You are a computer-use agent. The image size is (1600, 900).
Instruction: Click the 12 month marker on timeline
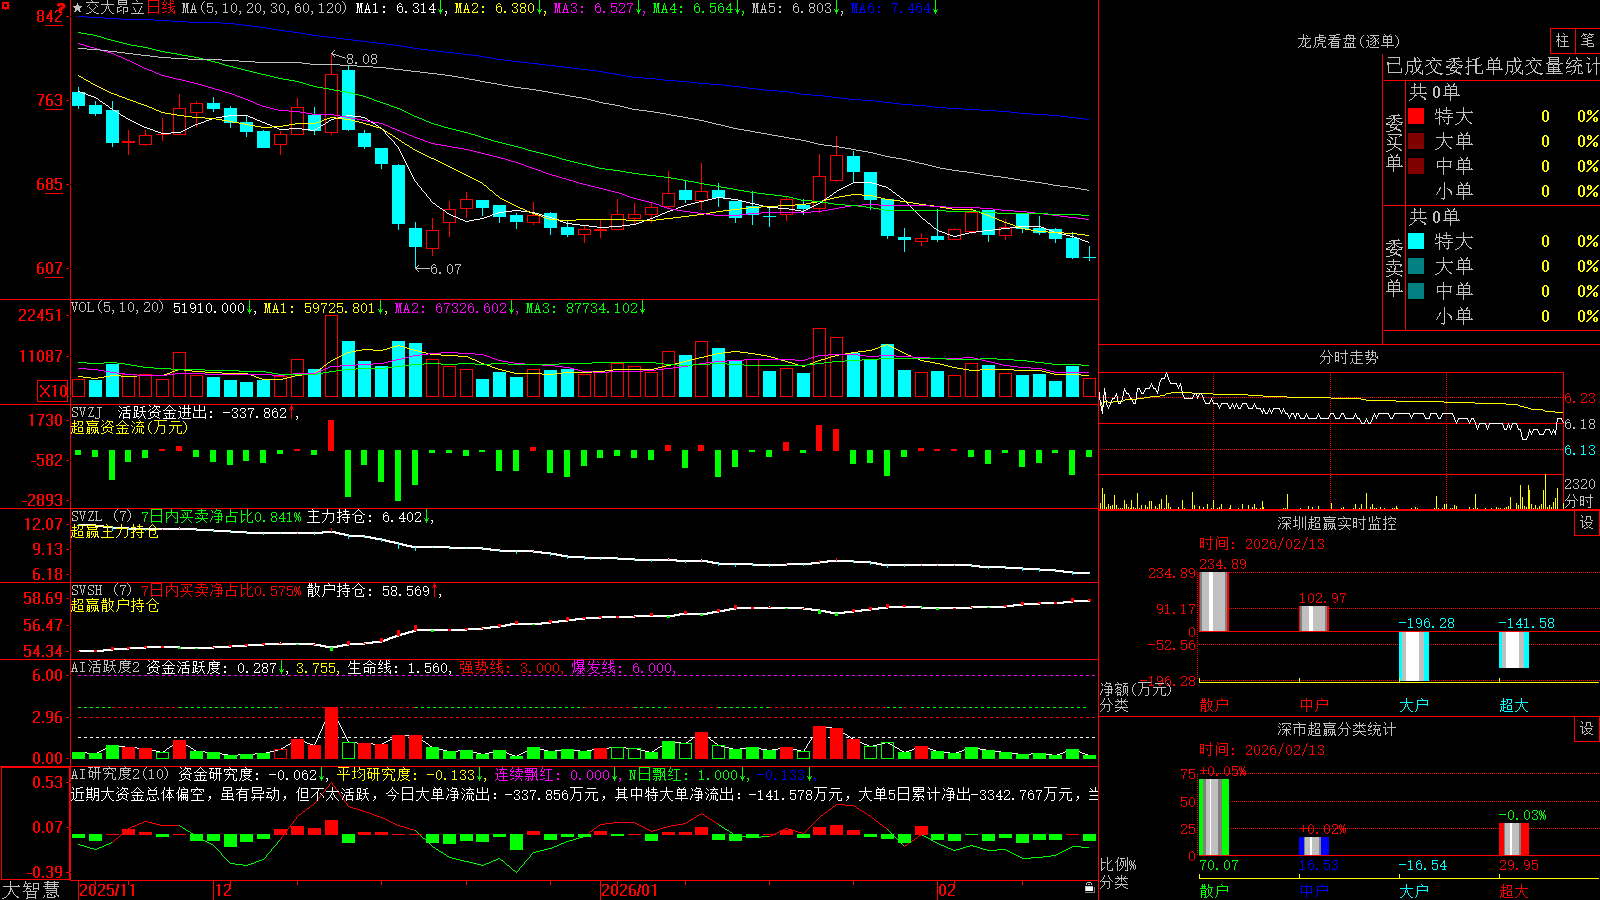(224, 890)
